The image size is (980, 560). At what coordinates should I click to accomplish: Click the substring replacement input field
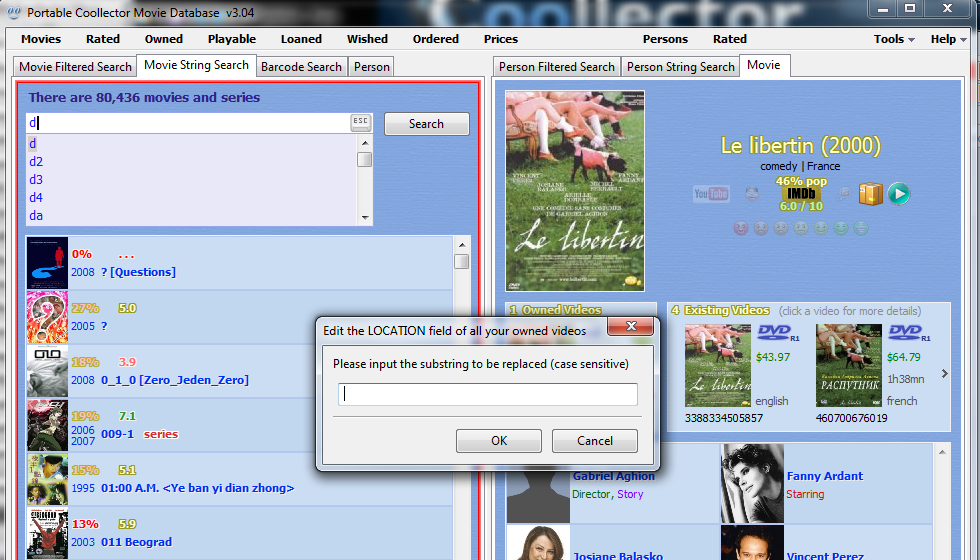(x=488, y=394)
